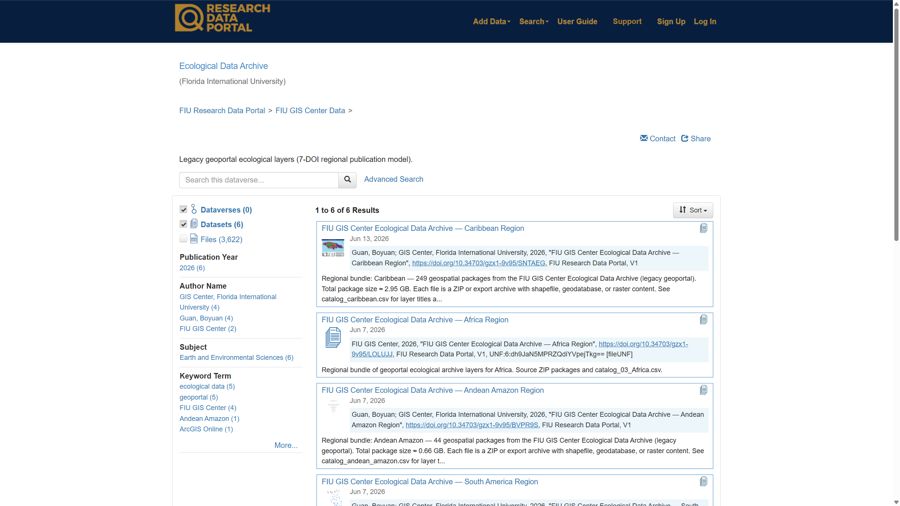Filter by author GIS Center, Florida International University
Viewport: 900px width, 506px height.
pyautogui.click(x=227, y=302)
